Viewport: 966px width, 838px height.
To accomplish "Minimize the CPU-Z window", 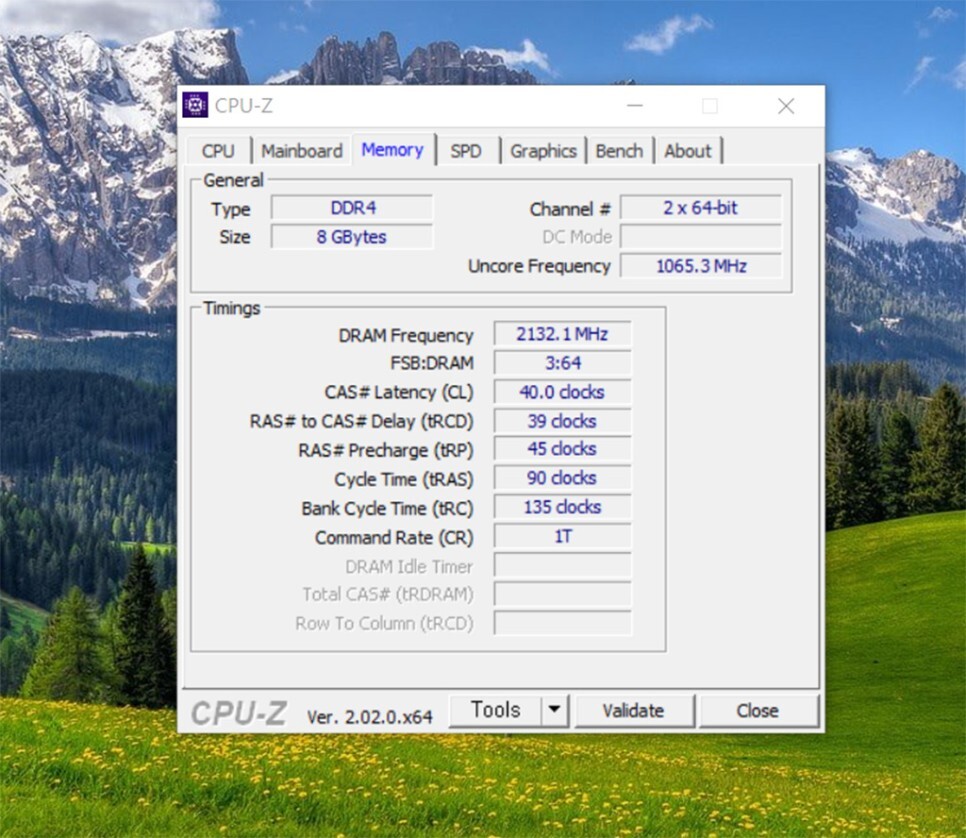I will [x=635, y=106].
